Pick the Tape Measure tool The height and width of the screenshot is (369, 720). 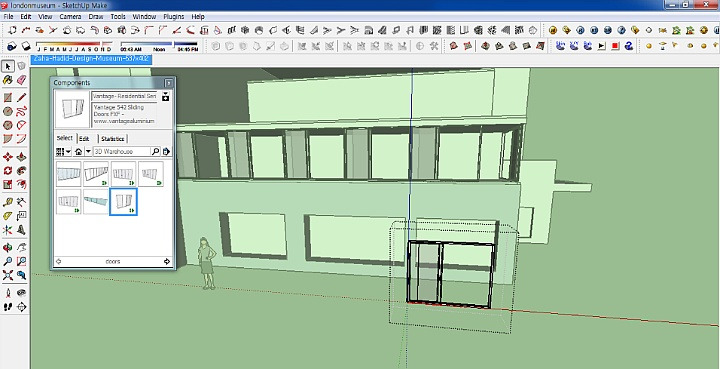click(x=8, y=202)
